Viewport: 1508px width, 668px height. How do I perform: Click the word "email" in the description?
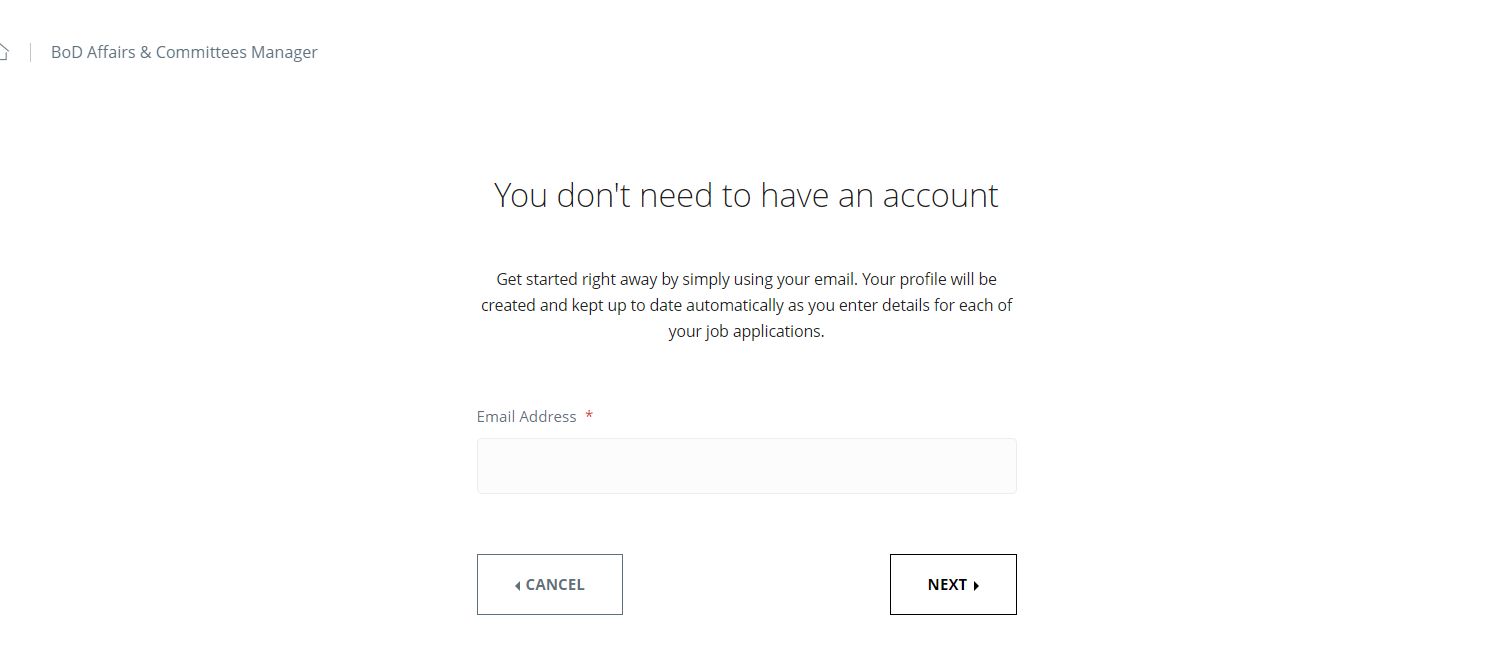(x=832, y=279)
